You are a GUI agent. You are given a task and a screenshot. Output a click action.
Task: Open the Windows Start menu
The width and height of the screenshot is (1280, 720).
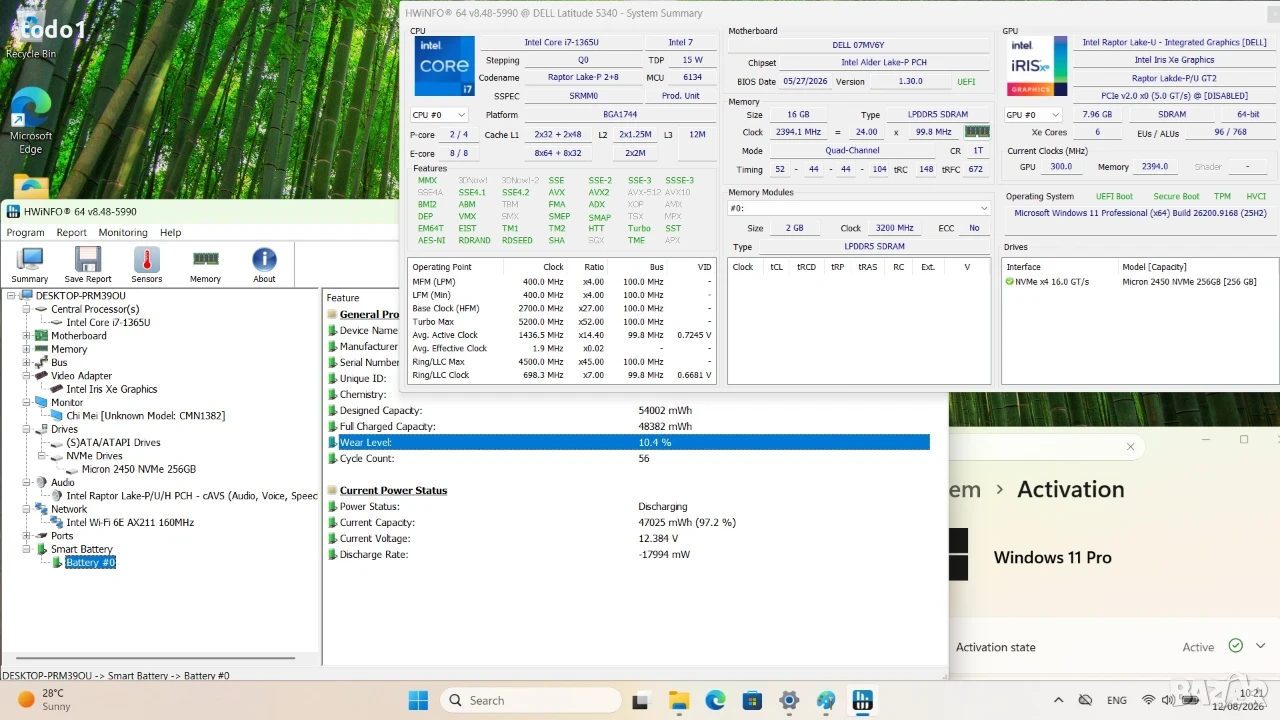[x=418, y=700]
